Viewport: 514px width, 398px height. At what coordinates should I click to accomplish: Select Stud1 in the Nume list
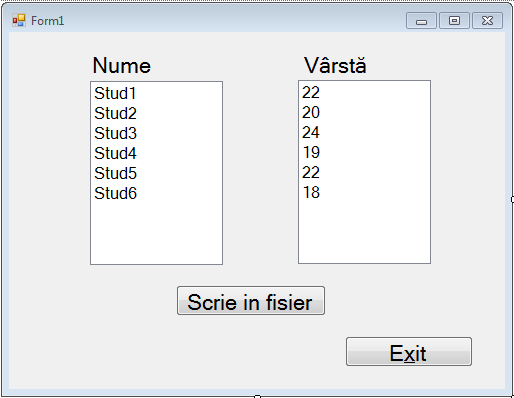156,93
